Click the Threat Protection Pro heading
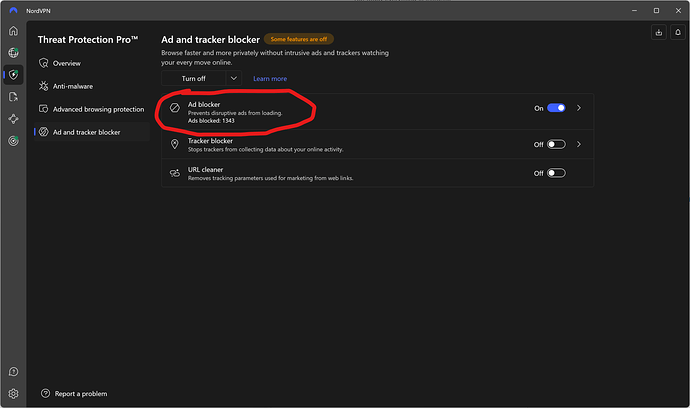The image size is (690, 408). [88, 40]
